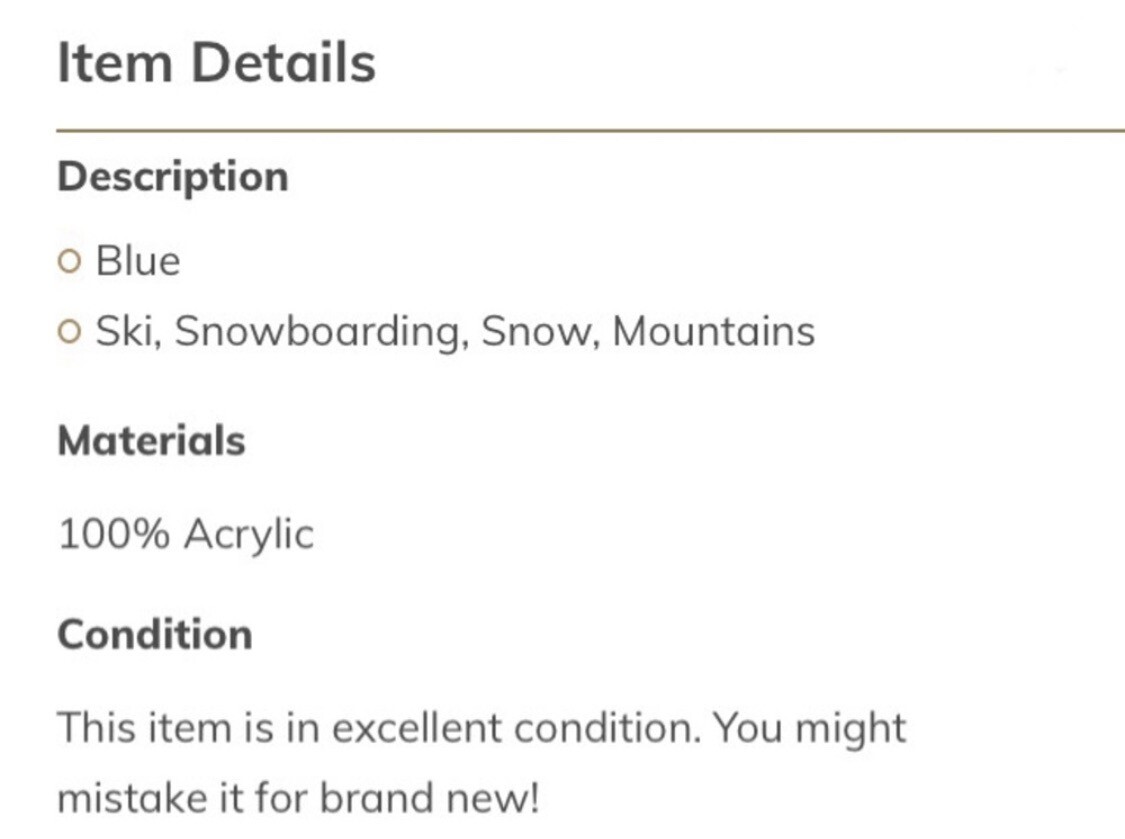Click the 100% text under Materials
The height and width of the screenshot is (839, 1125).
point(113,534)
